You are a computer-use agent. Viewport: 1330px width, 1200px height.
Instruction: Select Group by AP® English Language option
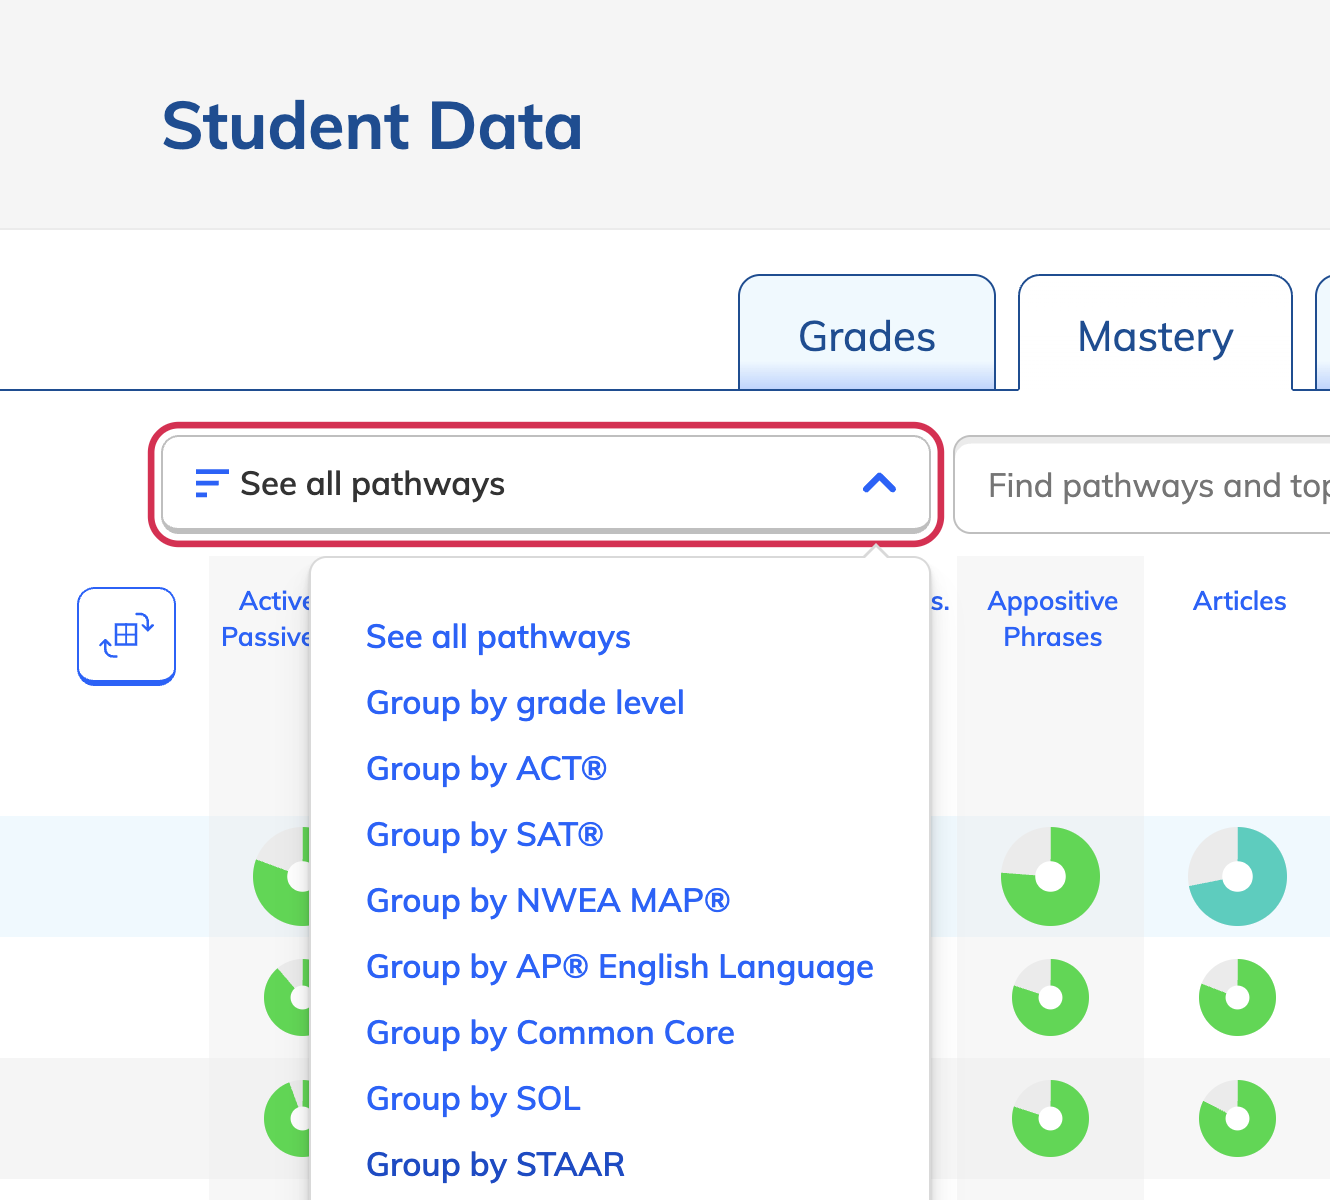(x=620, y=967)
